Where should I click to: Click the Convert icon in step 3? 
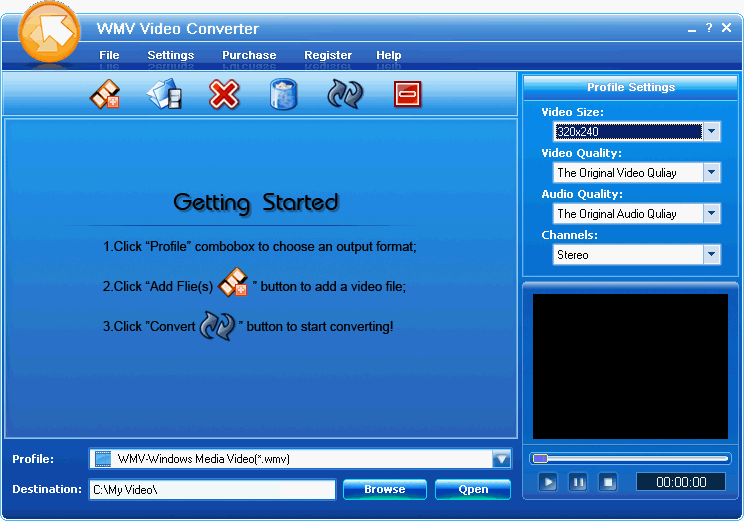217,326
